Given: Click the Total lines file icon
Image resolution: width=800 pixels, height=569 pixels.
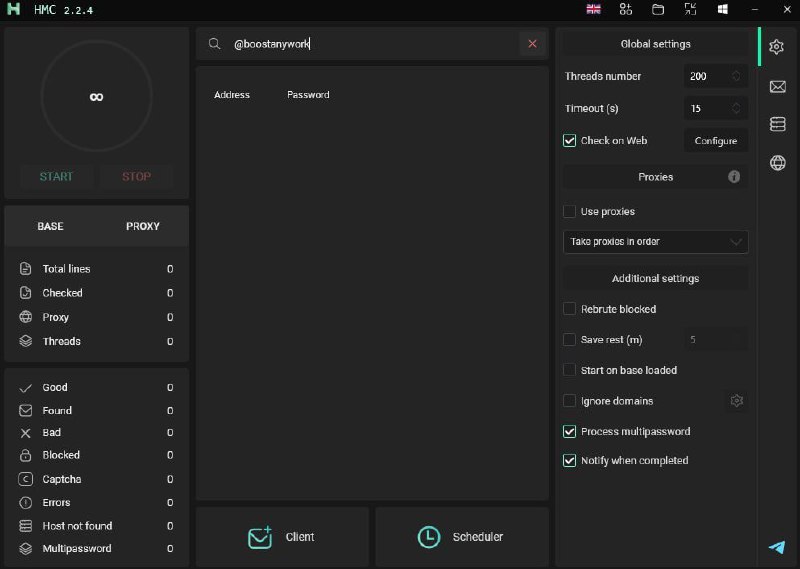Looking at the screenshot, I should coord(26,268).
